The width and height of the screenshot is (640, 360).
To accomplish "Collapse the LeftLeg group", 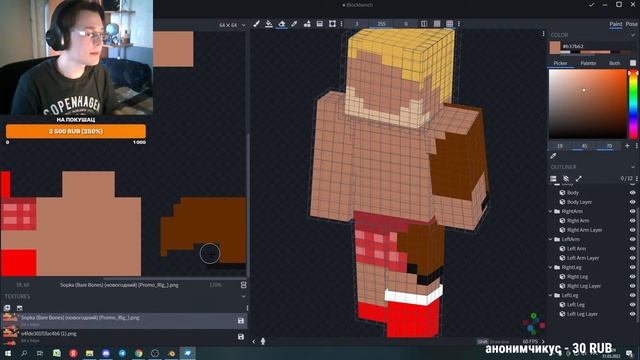I will point(551,295).
